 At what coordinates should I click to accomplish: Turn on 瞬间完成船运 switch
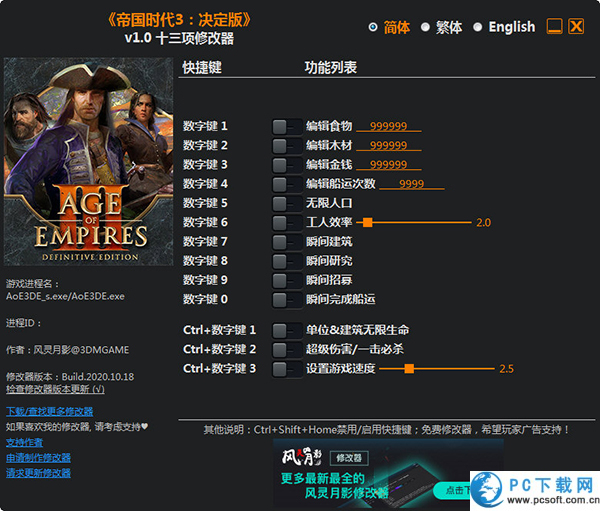[x=287, y=300]
